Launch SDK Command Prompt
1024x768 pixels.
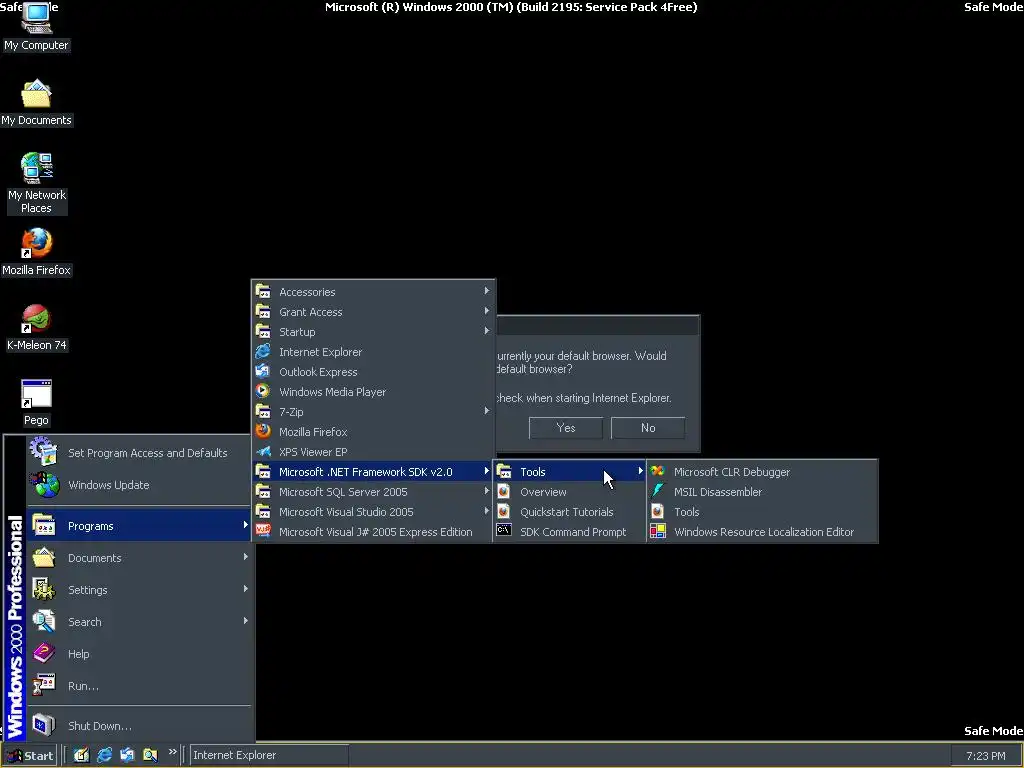pos(569,532)
